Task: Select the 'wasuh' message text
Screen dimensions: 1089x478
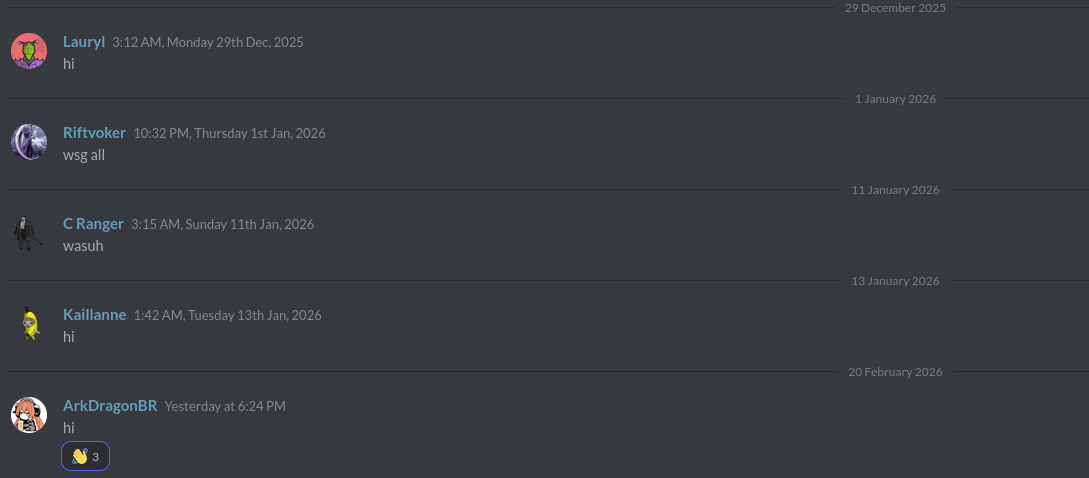Action: (83, 246)
